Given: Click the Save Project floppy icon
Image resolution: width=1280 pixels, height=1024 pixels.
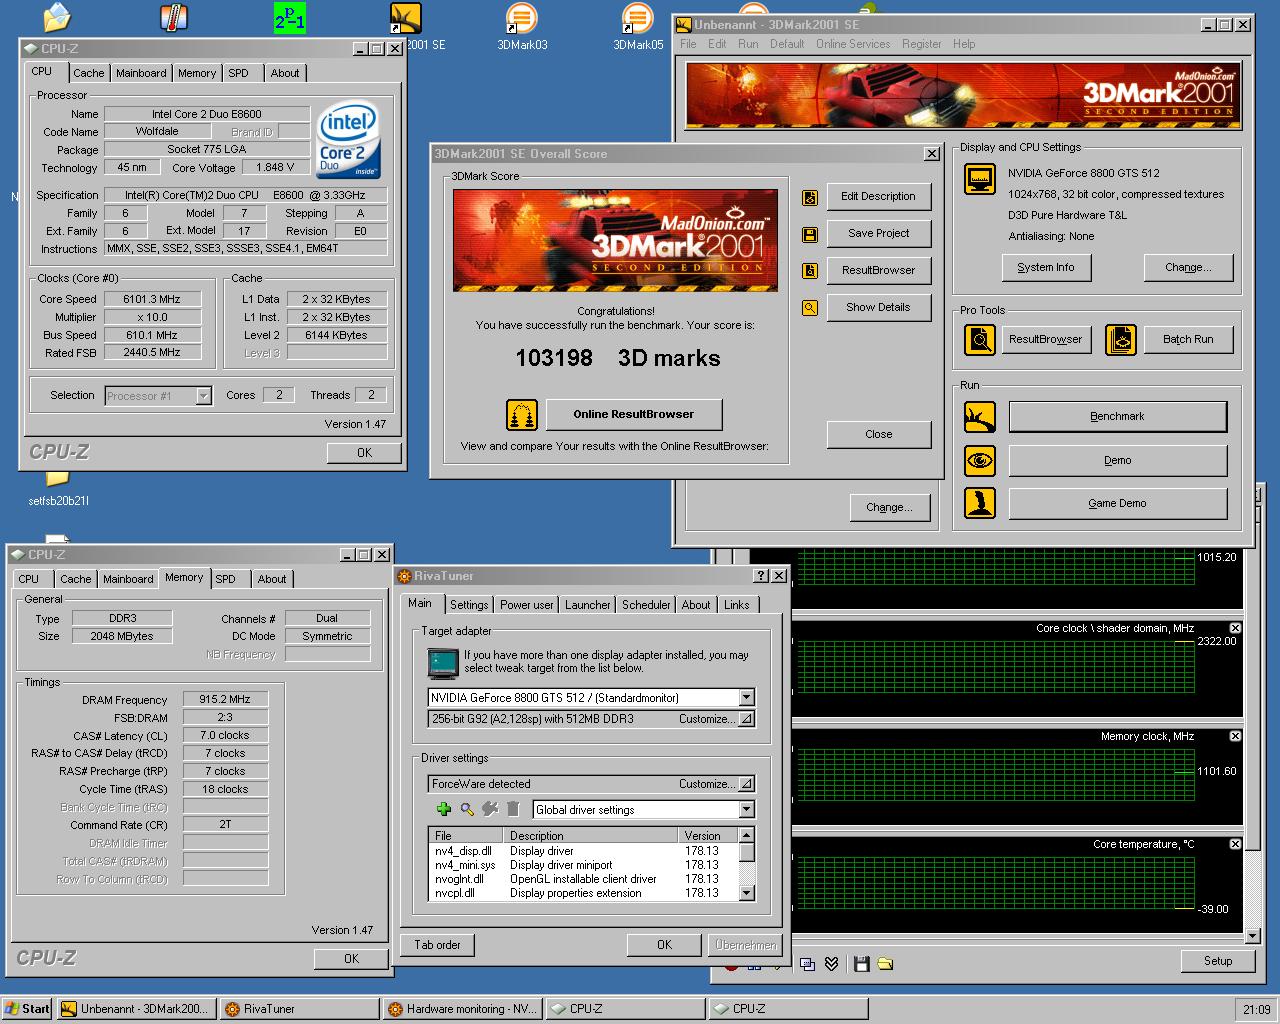Looking at the screenshot, I should (810, 235).
